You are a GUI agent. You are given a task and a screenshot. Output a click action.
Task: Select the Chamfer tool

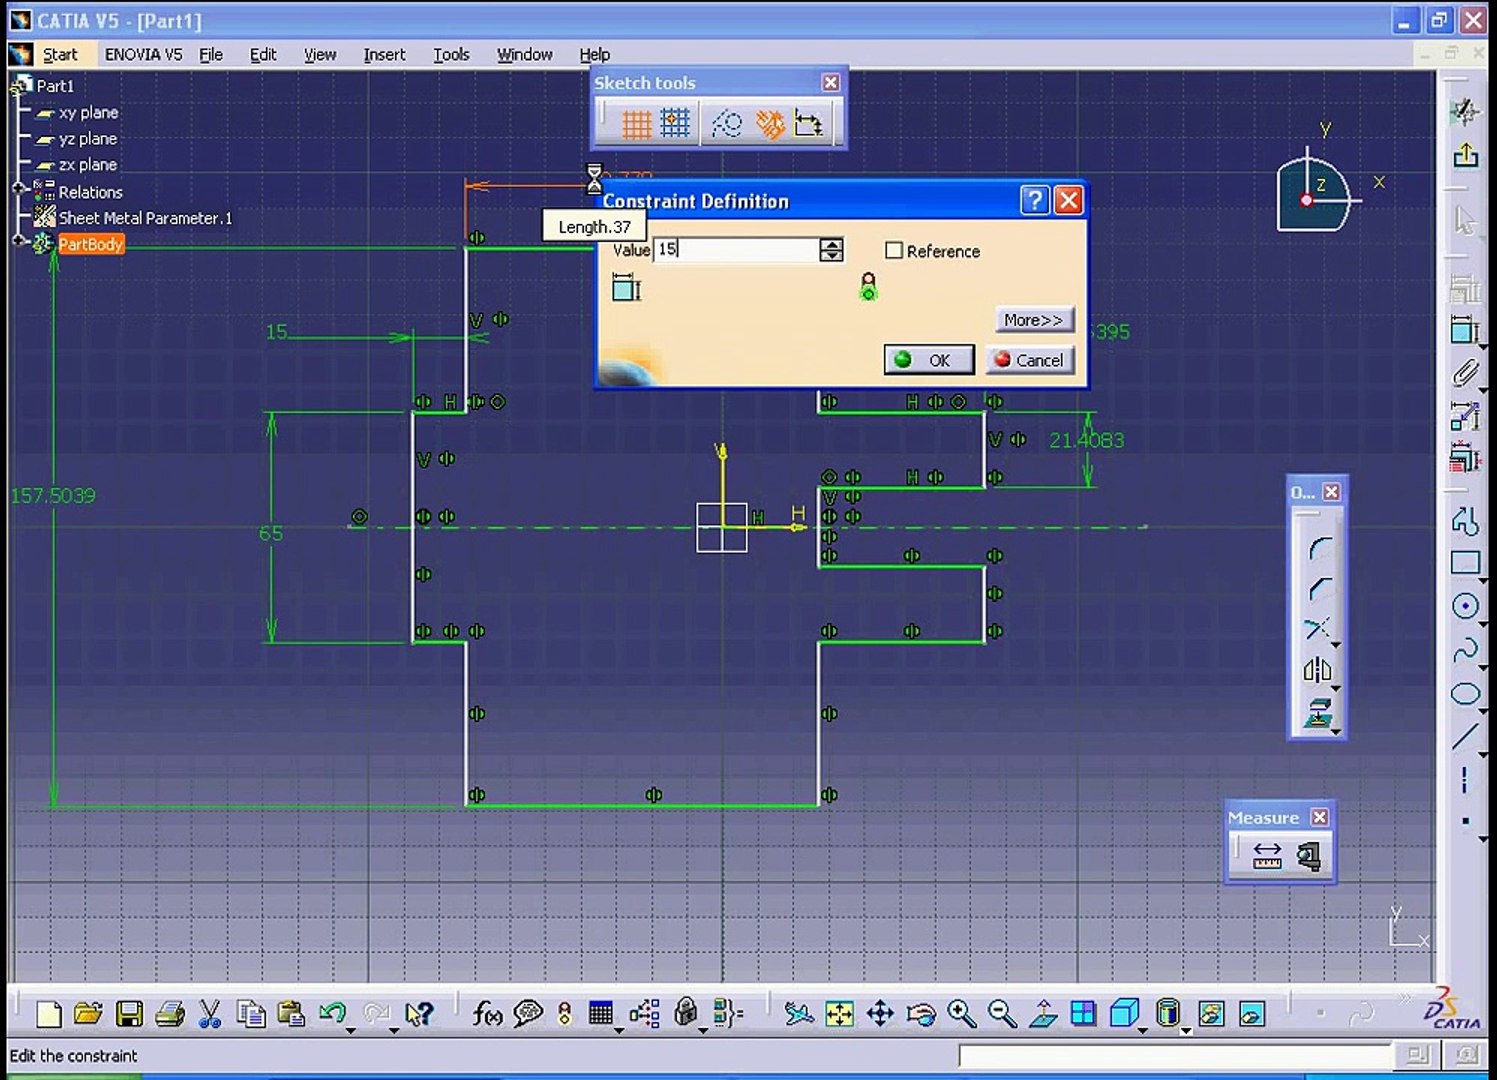point(1320,588)
